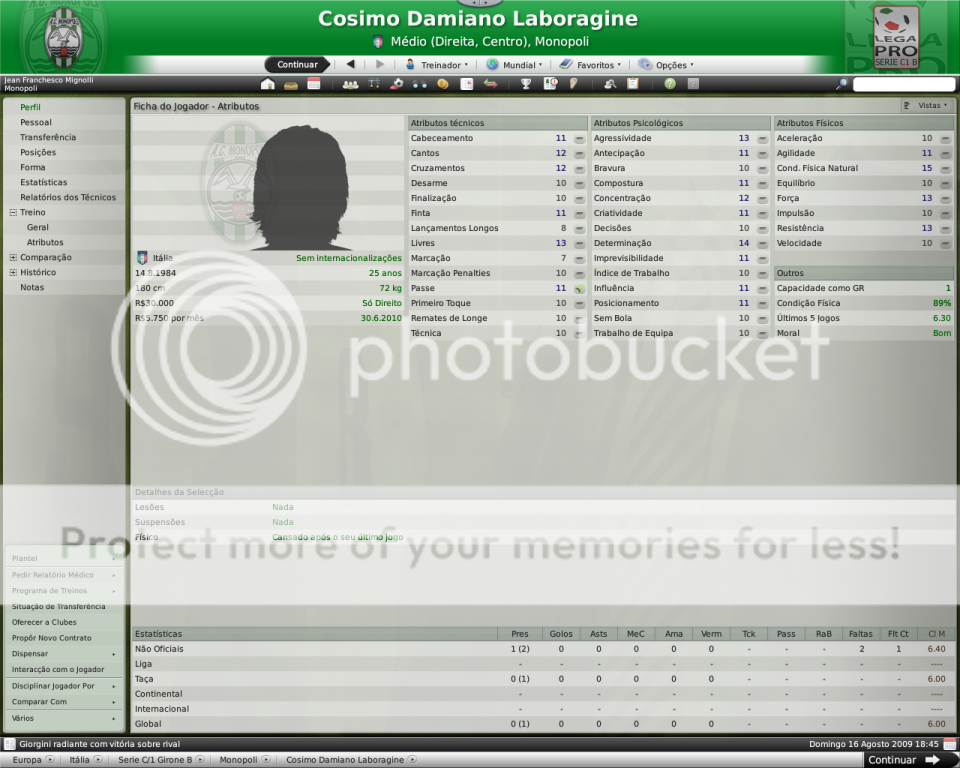Open the red calendar icon in toolbar
960x768 pixels.
(x=314, y=84)
